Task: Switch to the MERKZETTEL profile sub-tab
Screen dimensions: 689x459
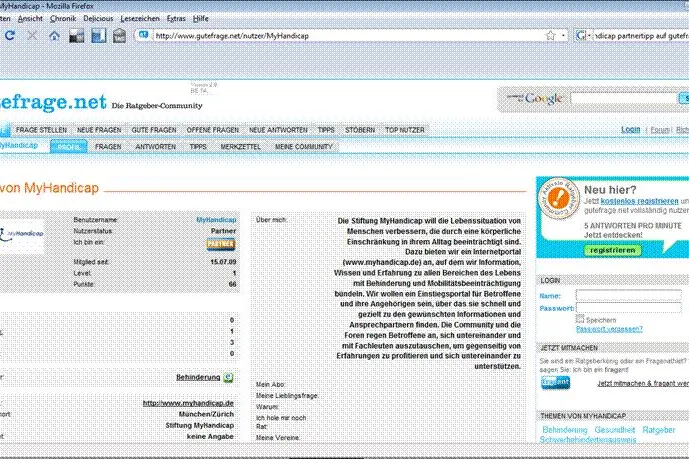Action: (x=240, y=147)
